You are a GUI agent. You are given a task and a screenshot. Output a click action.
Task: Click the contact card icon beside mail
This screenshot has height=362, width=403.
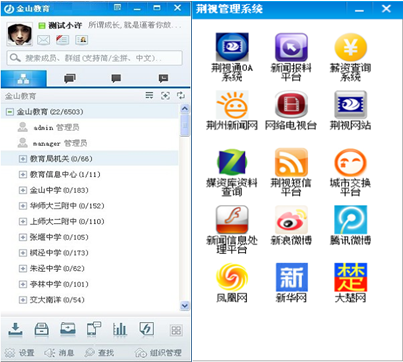tap(62, 40)
